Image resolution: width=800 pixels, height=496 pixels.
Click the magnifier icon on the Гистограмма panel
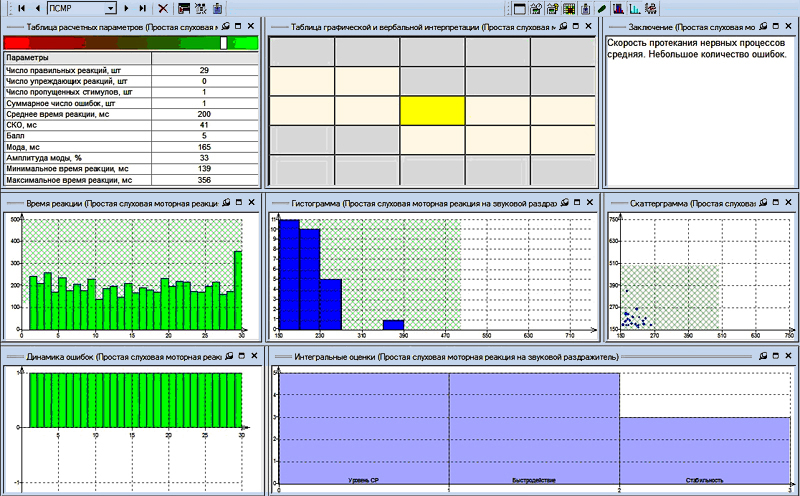click(564, 203)
